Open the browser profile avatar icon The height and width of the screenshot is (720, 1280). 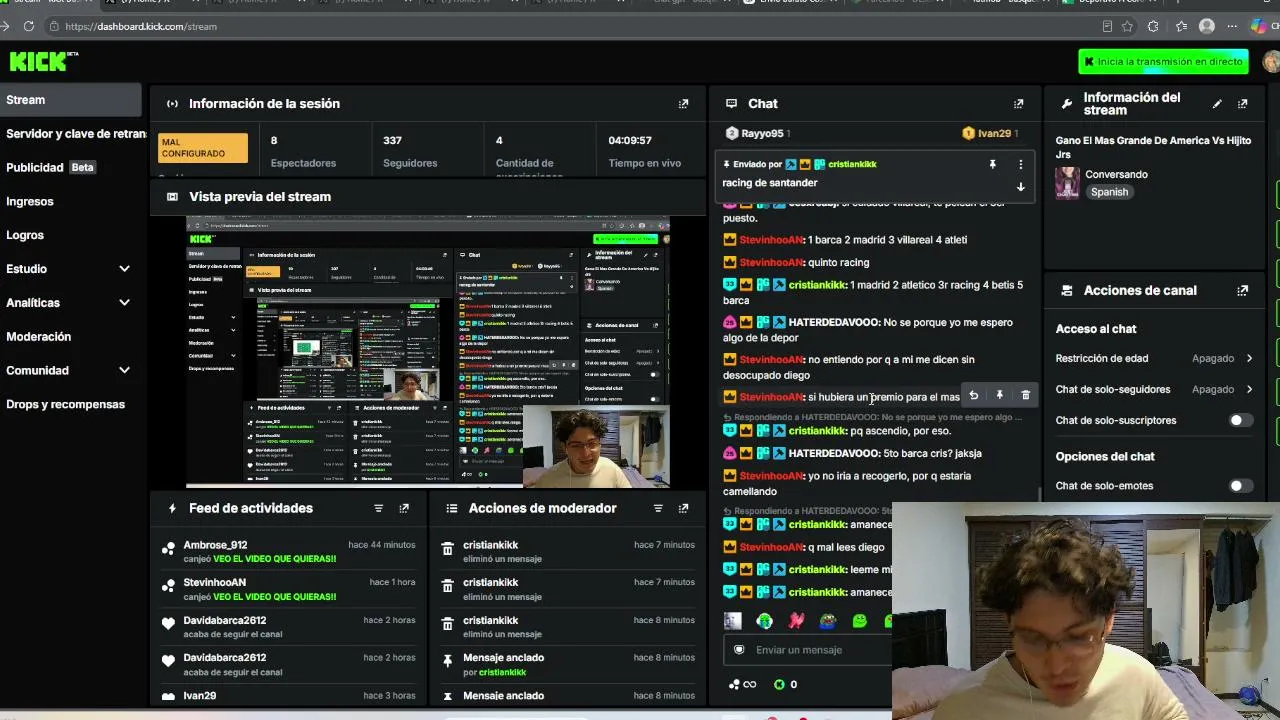1207,26
